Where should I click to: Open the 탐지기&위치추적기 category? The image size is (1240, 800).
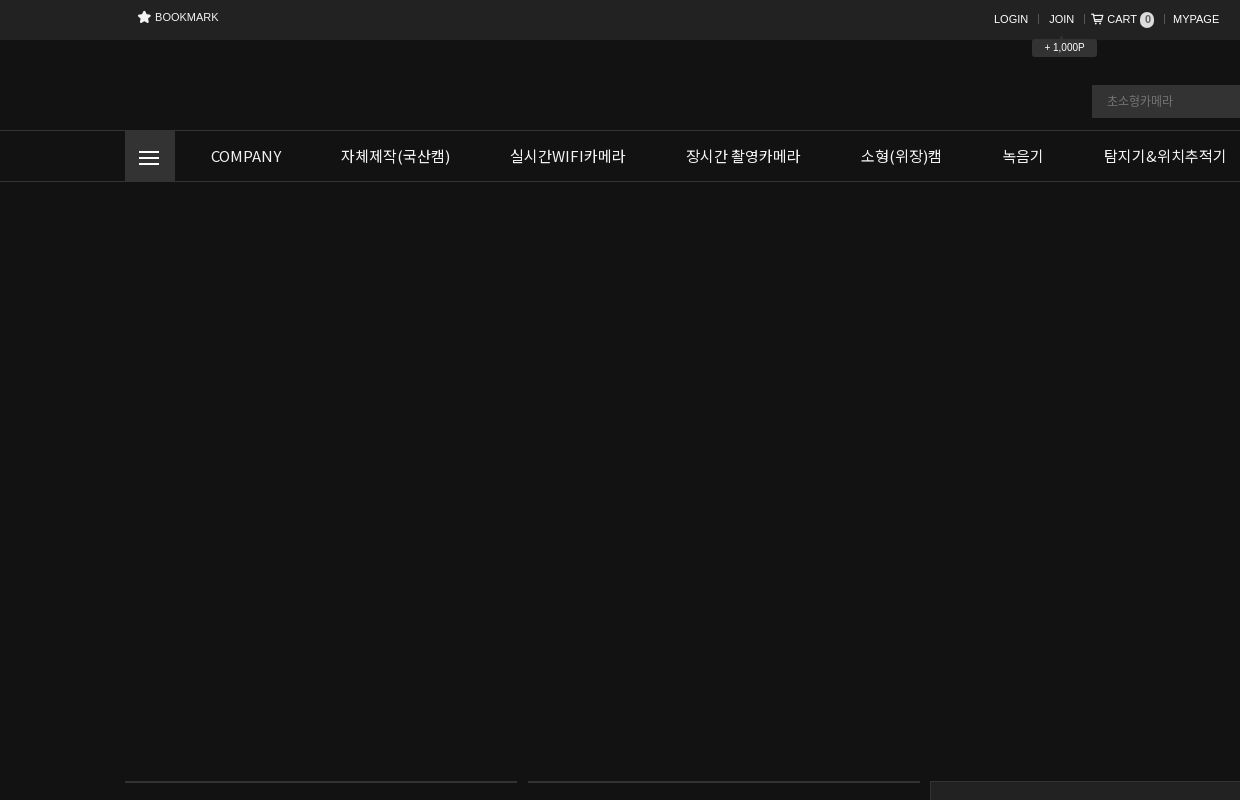(x=1164, y=157)
